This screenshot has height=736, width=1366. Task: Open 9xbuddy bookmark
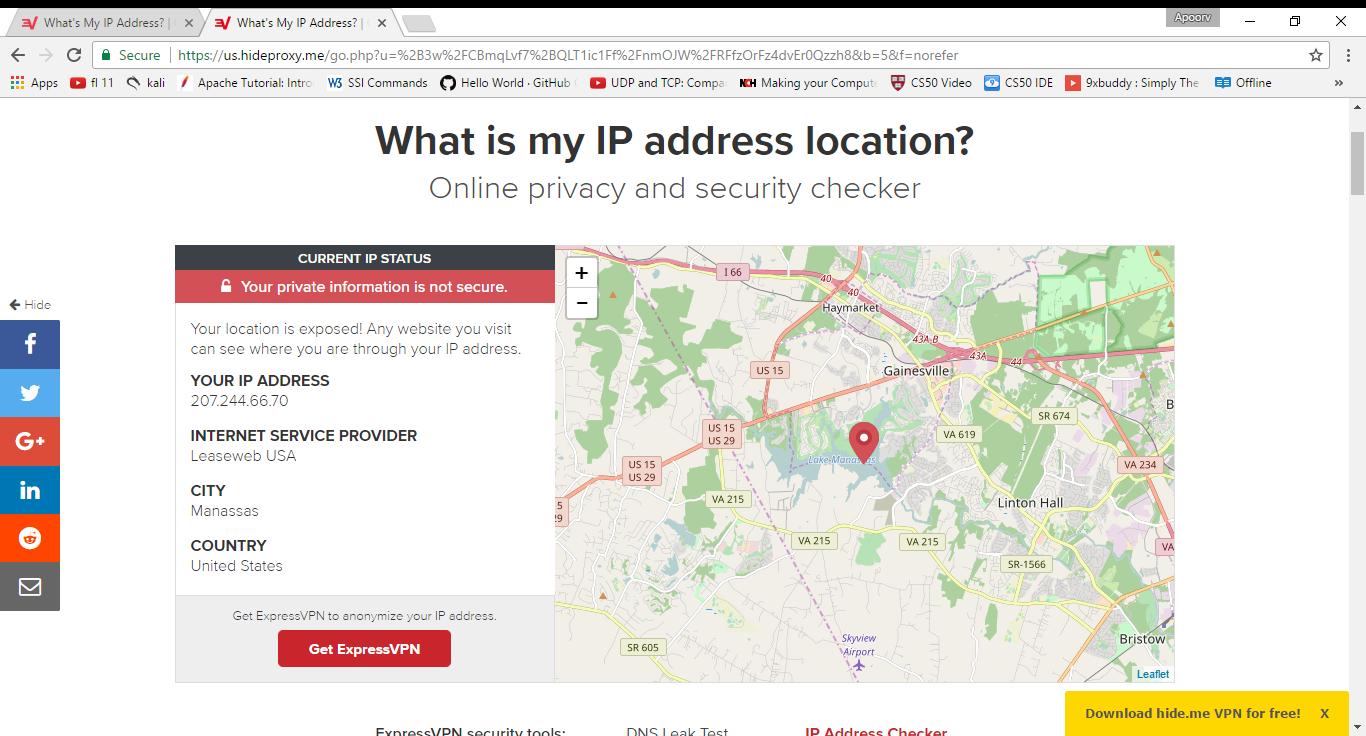(1133, 83)
